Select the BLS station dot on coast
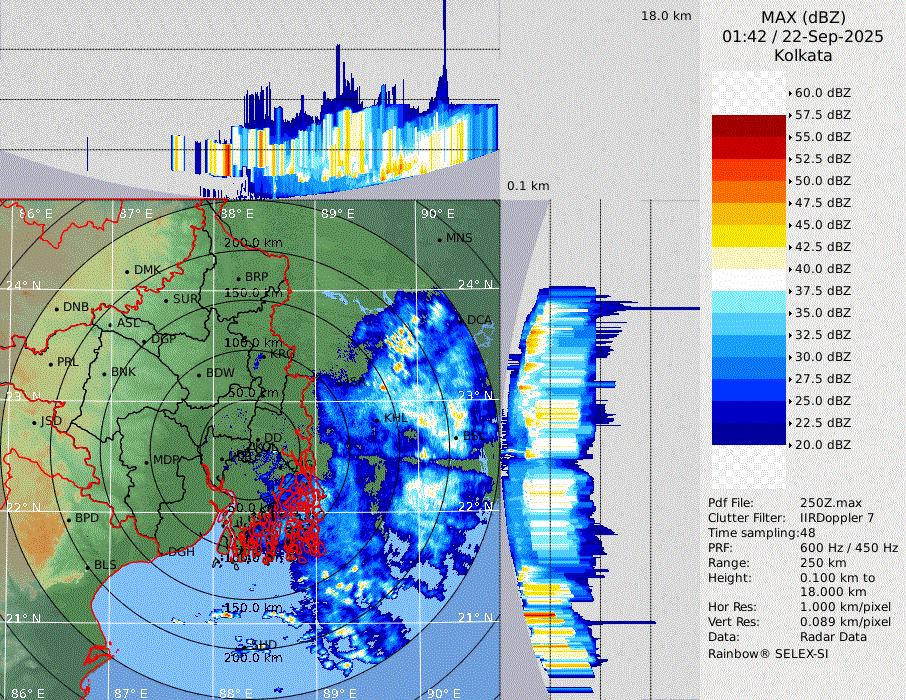The height and width of the screenshot is (700, 906). pyautogui.click(x=87, y=566)
